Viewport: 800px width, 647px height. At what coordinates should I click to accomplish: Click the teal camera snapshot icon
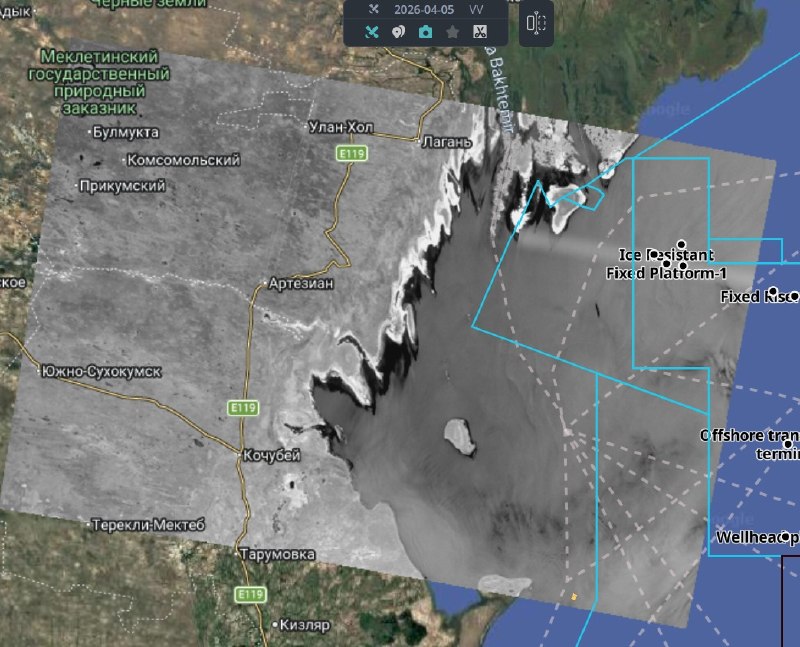pos(425,32)
